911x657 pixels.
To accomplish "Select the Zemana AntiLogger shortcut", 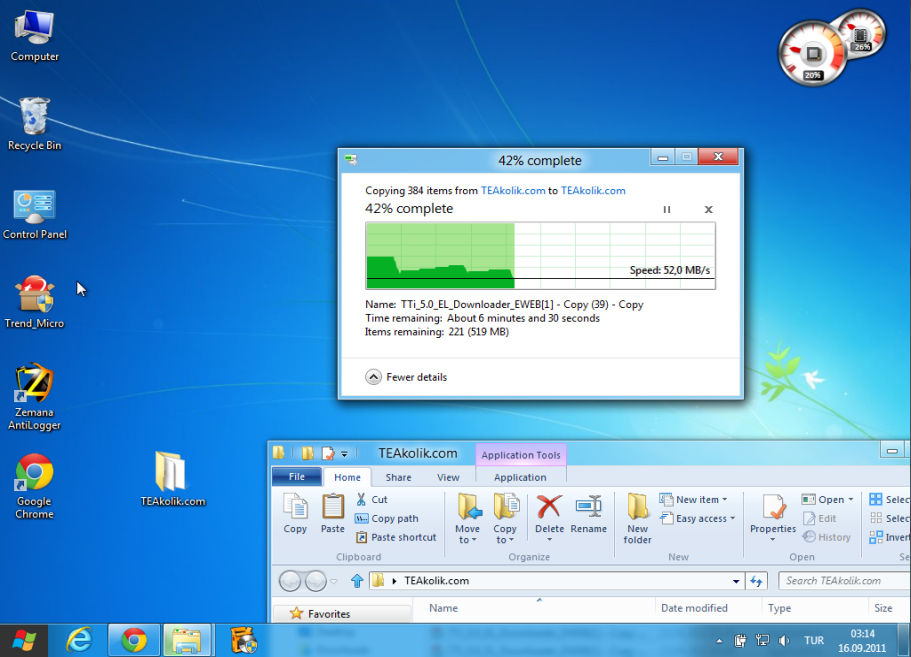I will (34, 397).
